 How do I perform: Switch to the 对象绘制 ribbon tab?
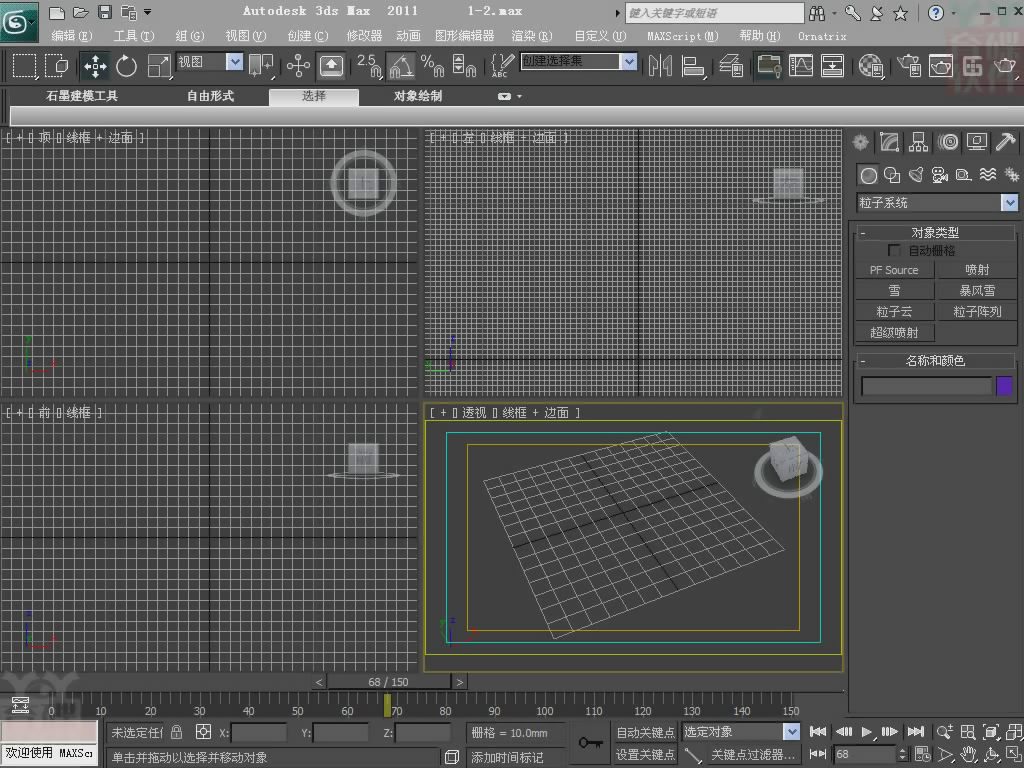tap(418, 96)
